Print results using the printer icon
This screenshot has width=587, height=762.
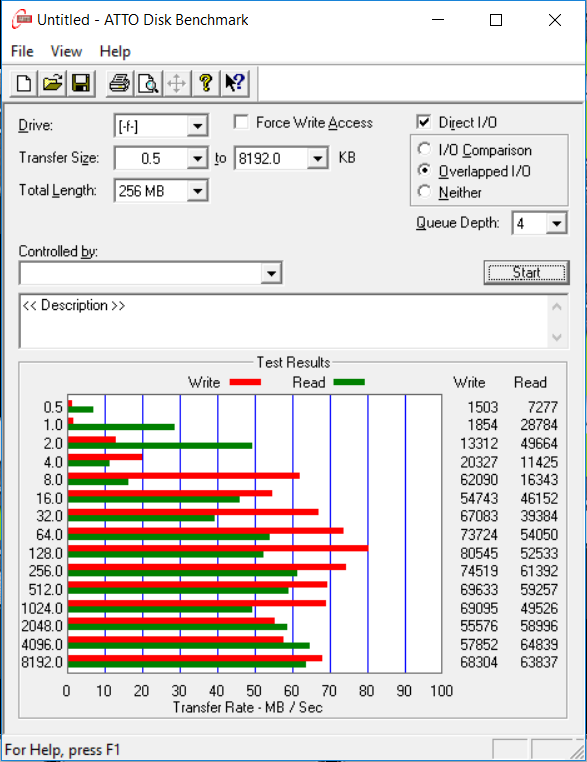[120, 84]
